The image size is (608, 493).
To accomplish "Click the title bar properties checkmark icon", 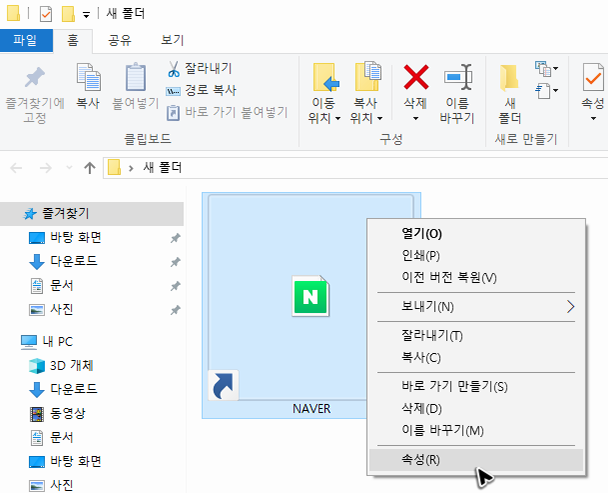I will [46, 14].
